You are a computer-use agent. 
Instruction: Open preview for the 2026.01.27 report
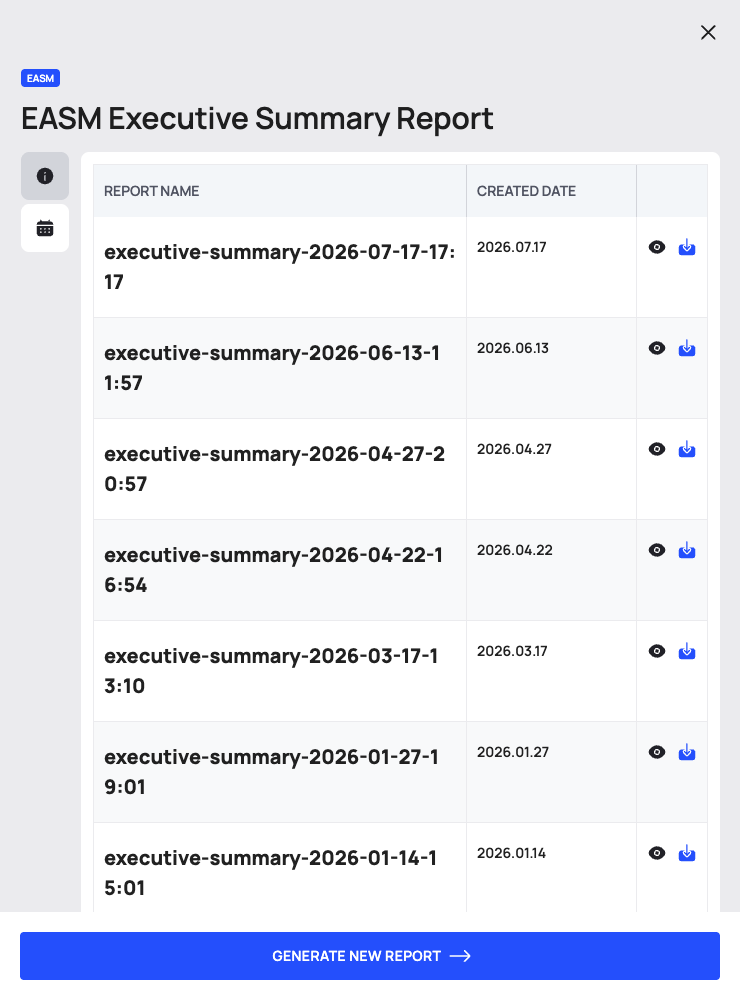point(656,752)
